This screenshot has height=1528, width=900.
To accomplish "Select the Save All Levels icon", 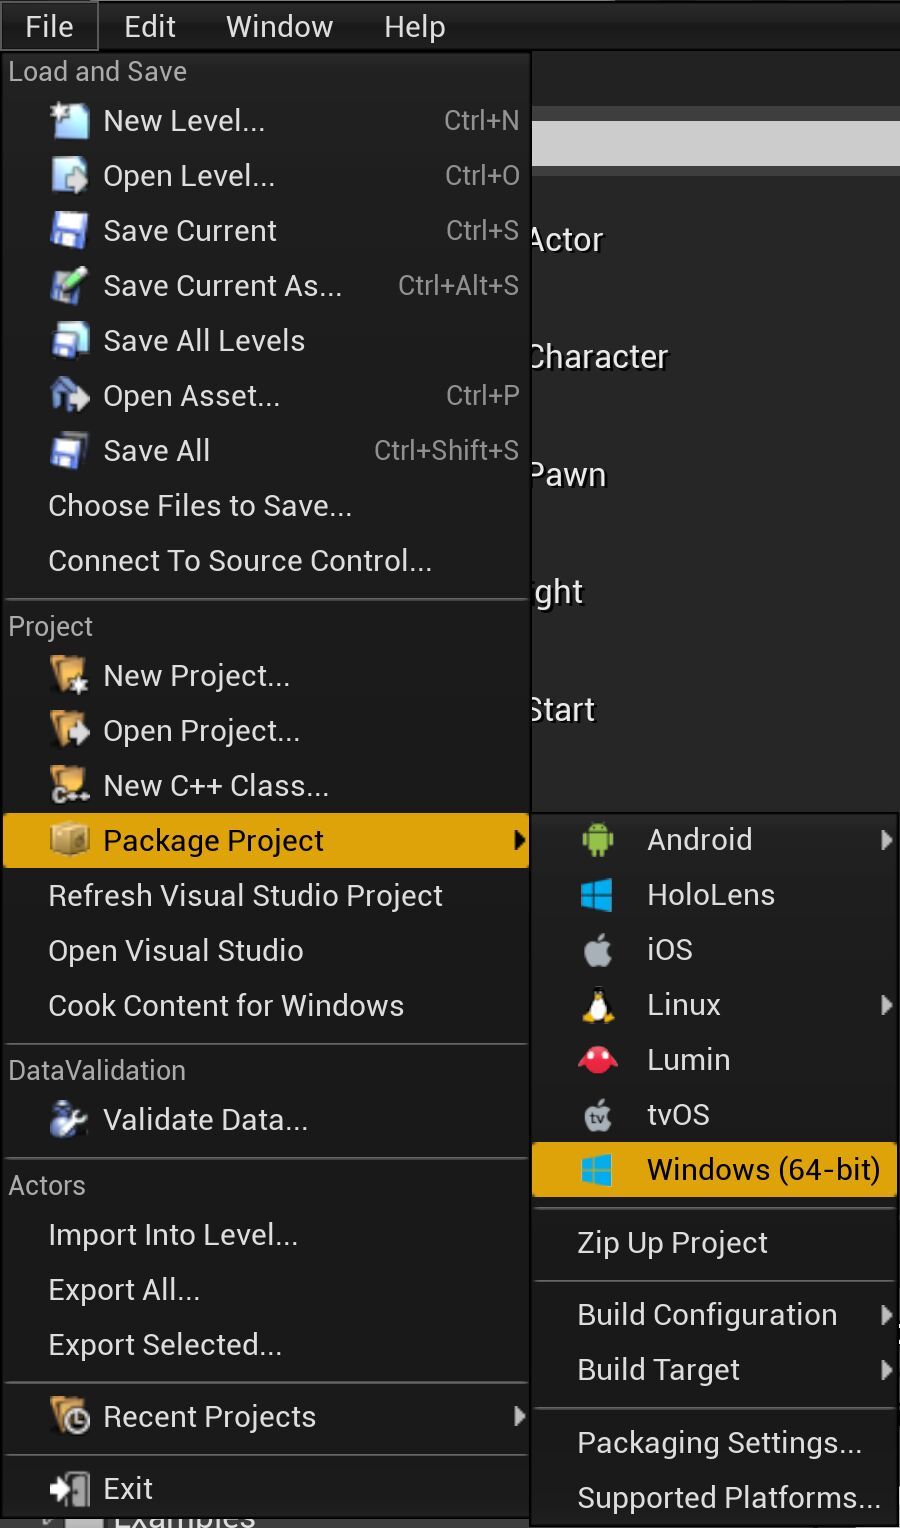I will pyautogui.click(x=68, y=340).
